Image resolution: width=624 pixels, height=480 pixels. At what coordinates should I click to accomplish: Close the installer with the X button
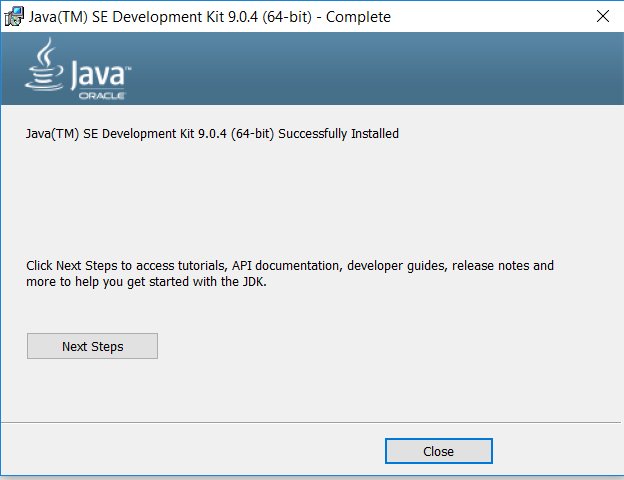point(603,16)
